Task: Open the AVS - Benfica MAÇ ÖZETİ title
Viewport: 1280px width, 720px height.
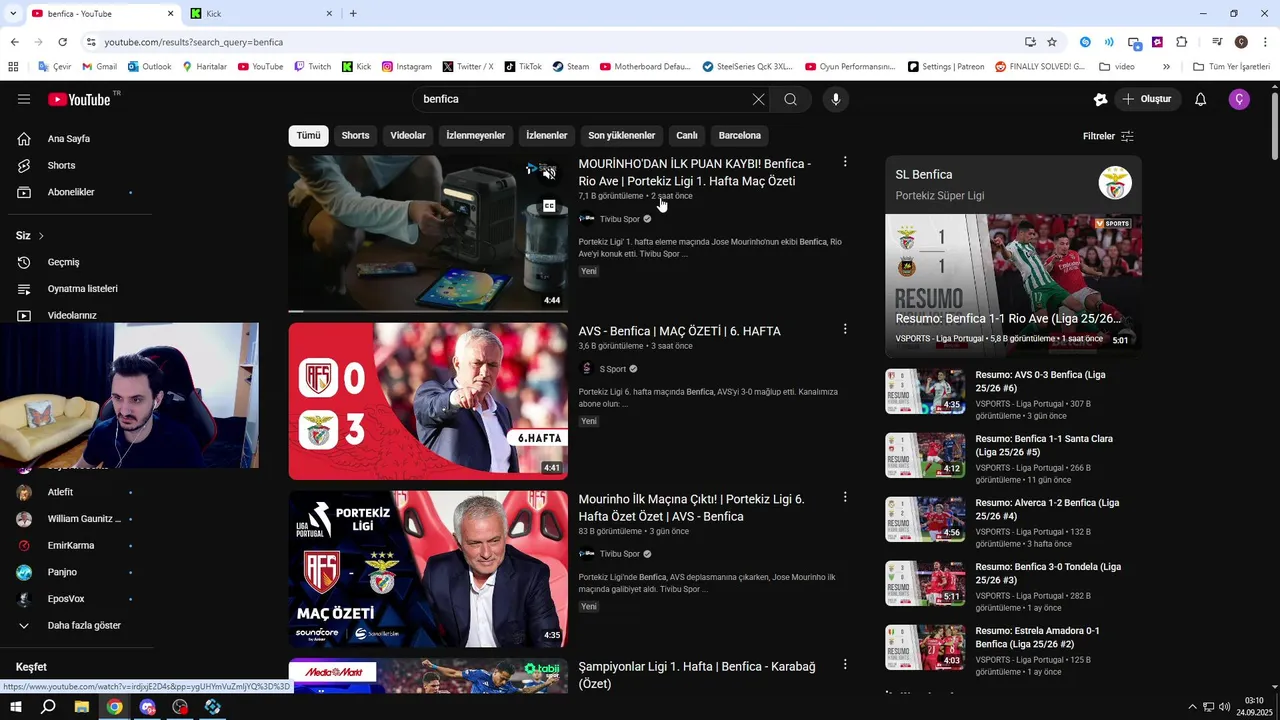Action: coord(679,331)
